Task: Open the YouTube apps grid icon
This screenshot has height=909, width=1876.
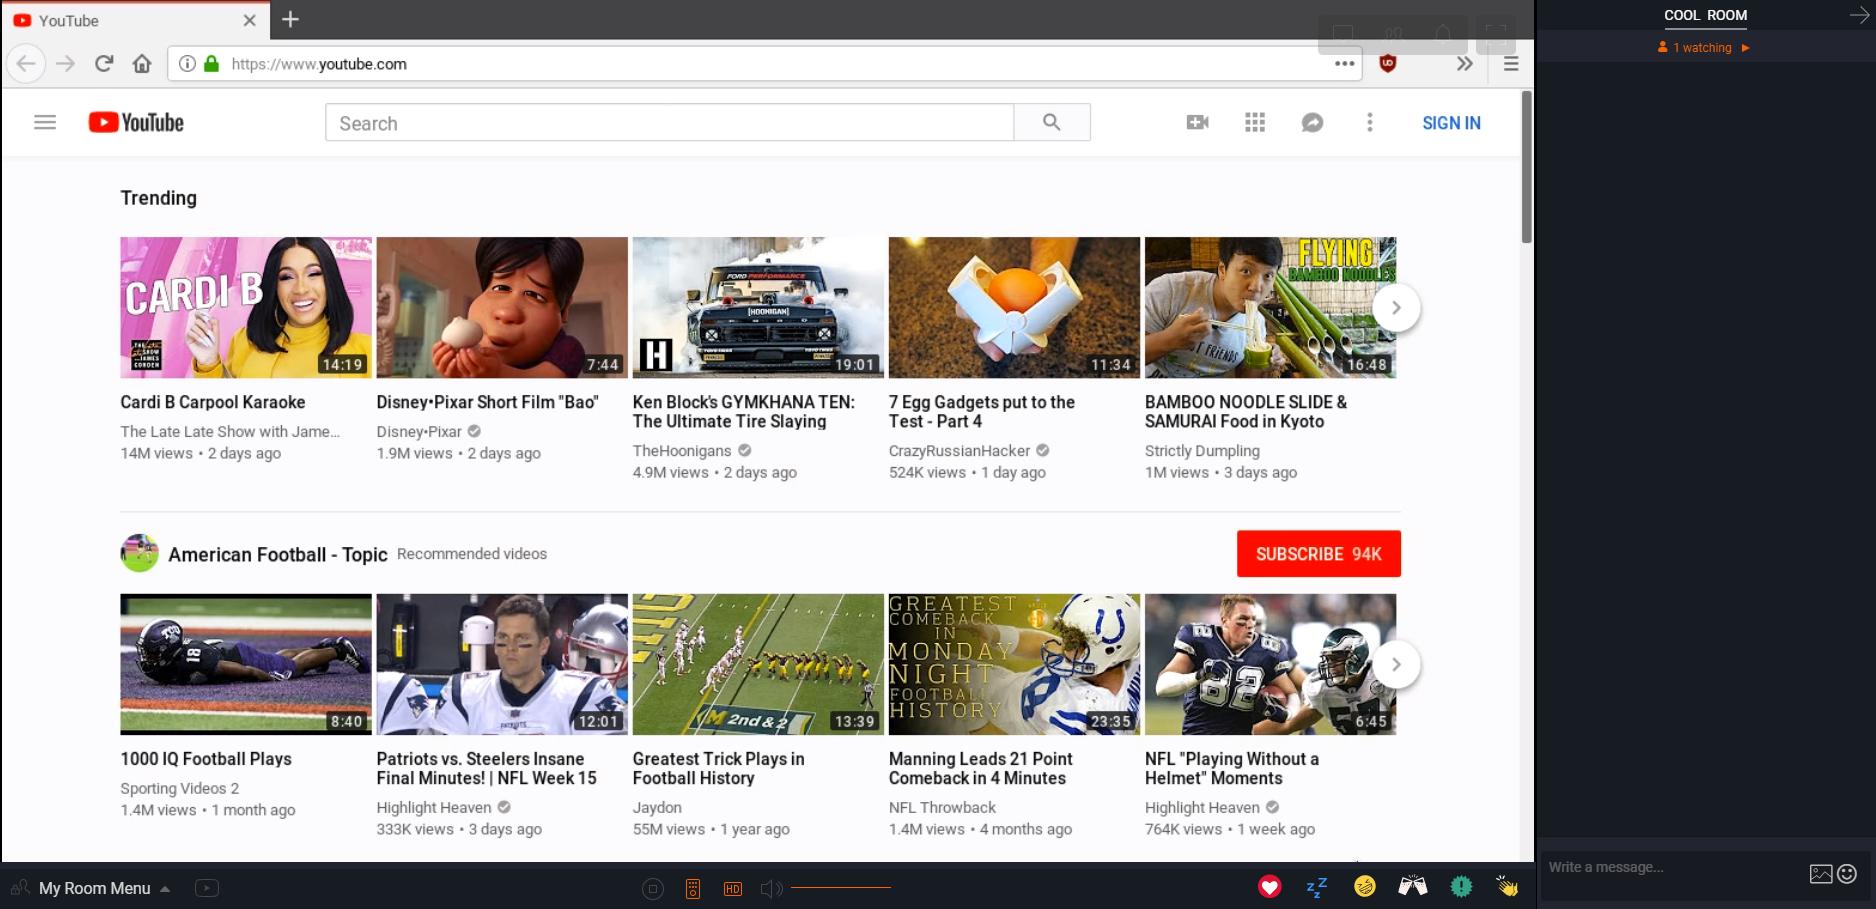Action: (1255, 122)
